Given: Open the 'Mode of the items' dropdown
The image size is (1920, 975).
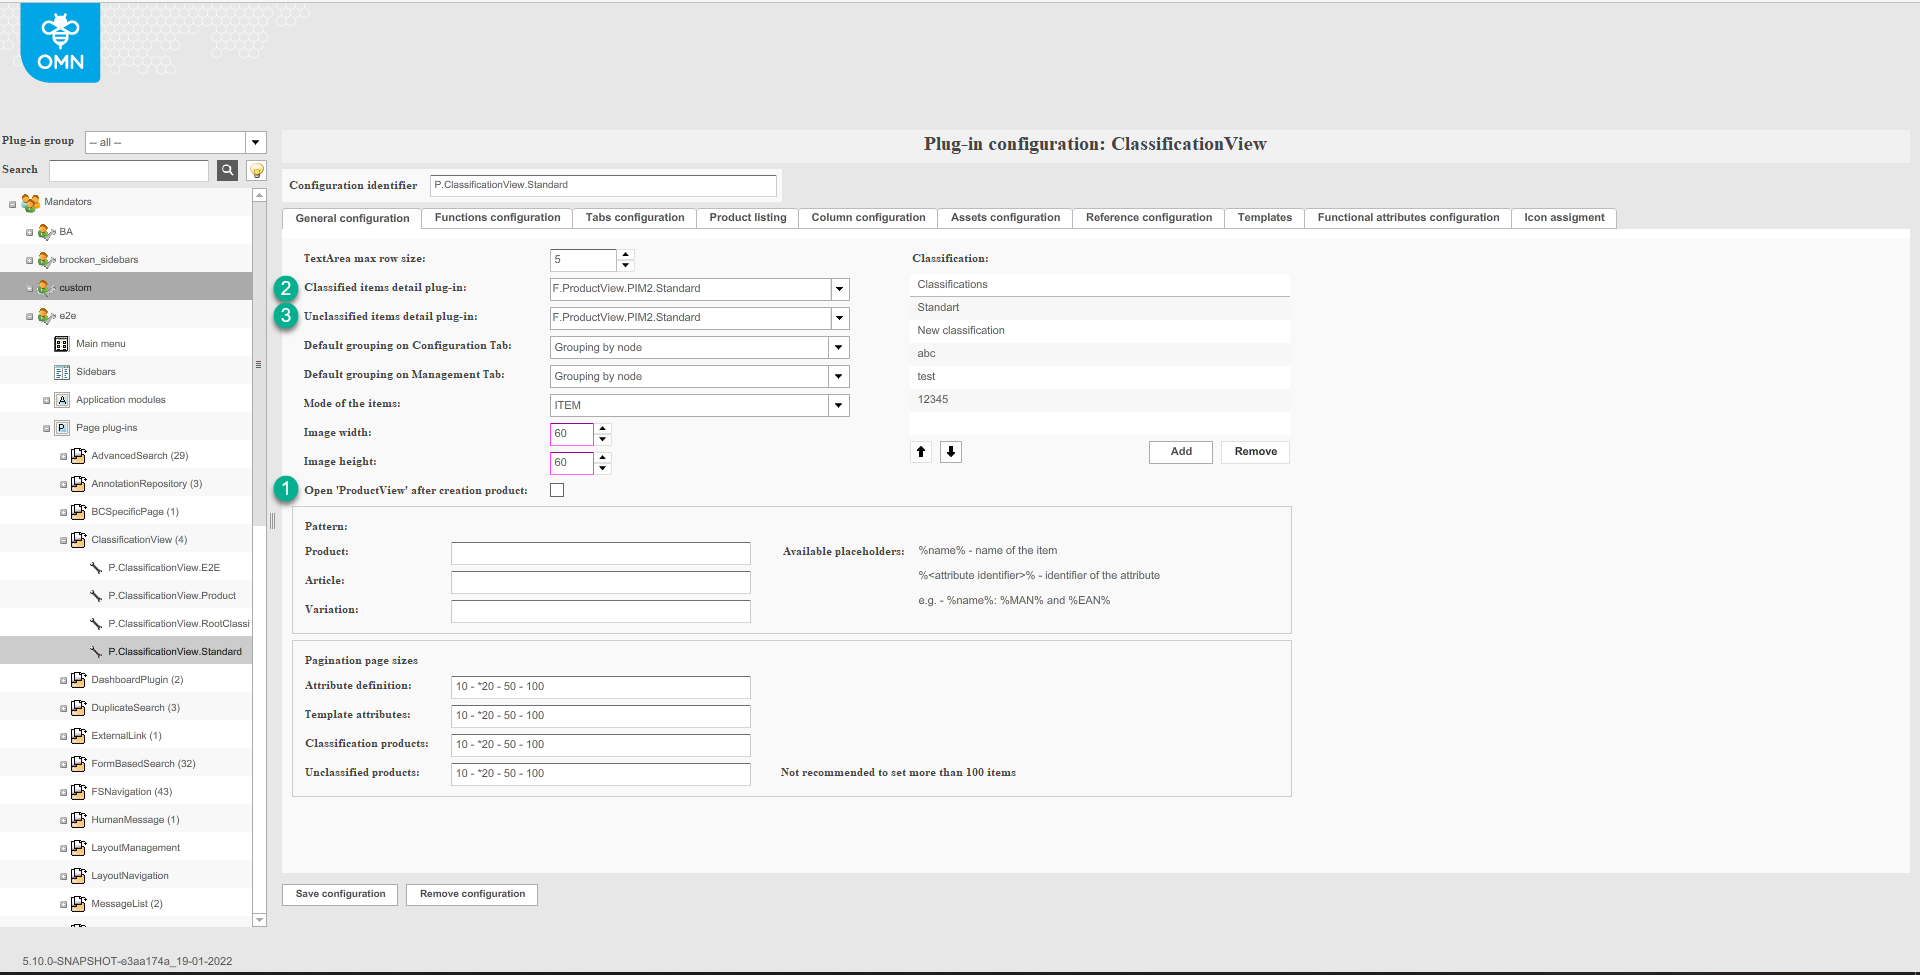Looking at the screenshot, I should [x=839, y=405].
